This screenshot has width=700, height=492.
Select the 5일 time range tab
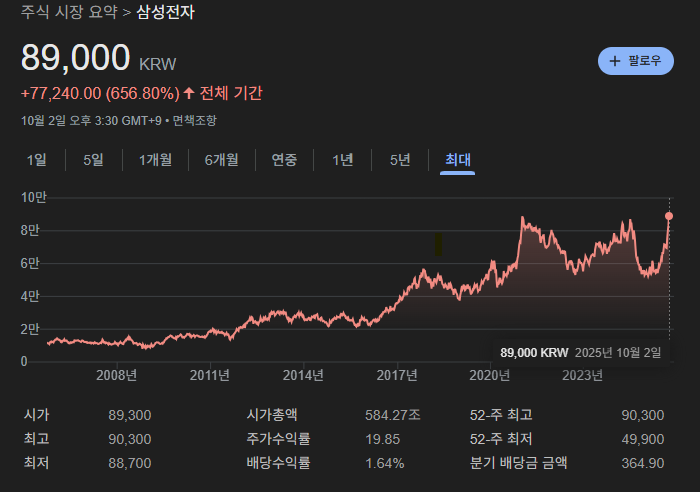point(93,160)
